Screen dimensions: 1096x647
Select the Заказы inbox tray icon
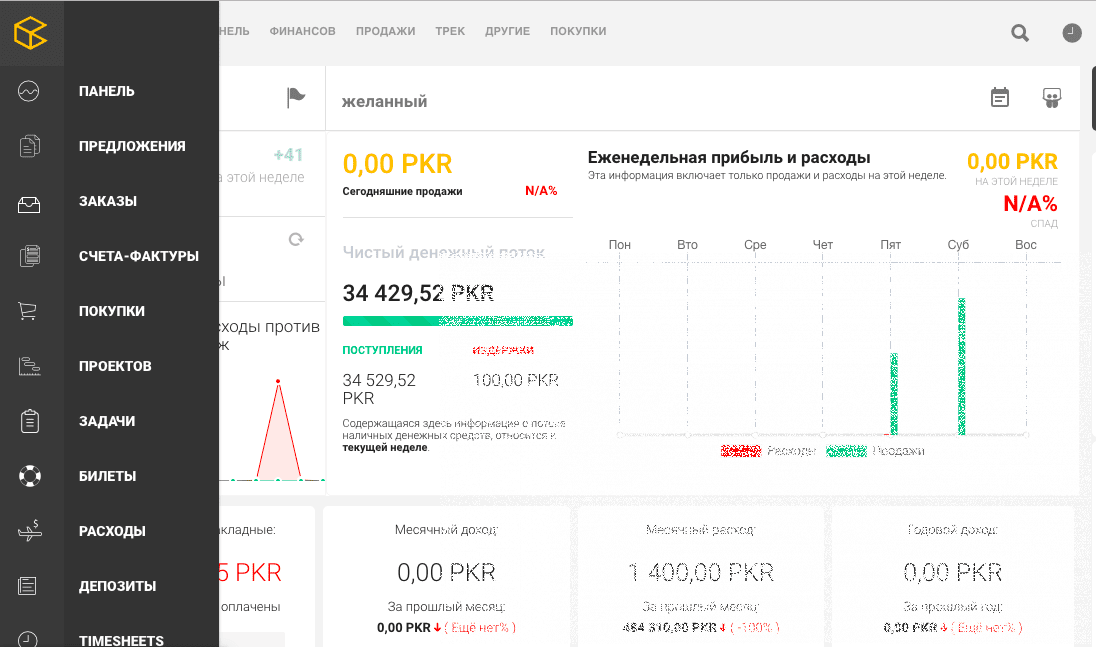29,202
